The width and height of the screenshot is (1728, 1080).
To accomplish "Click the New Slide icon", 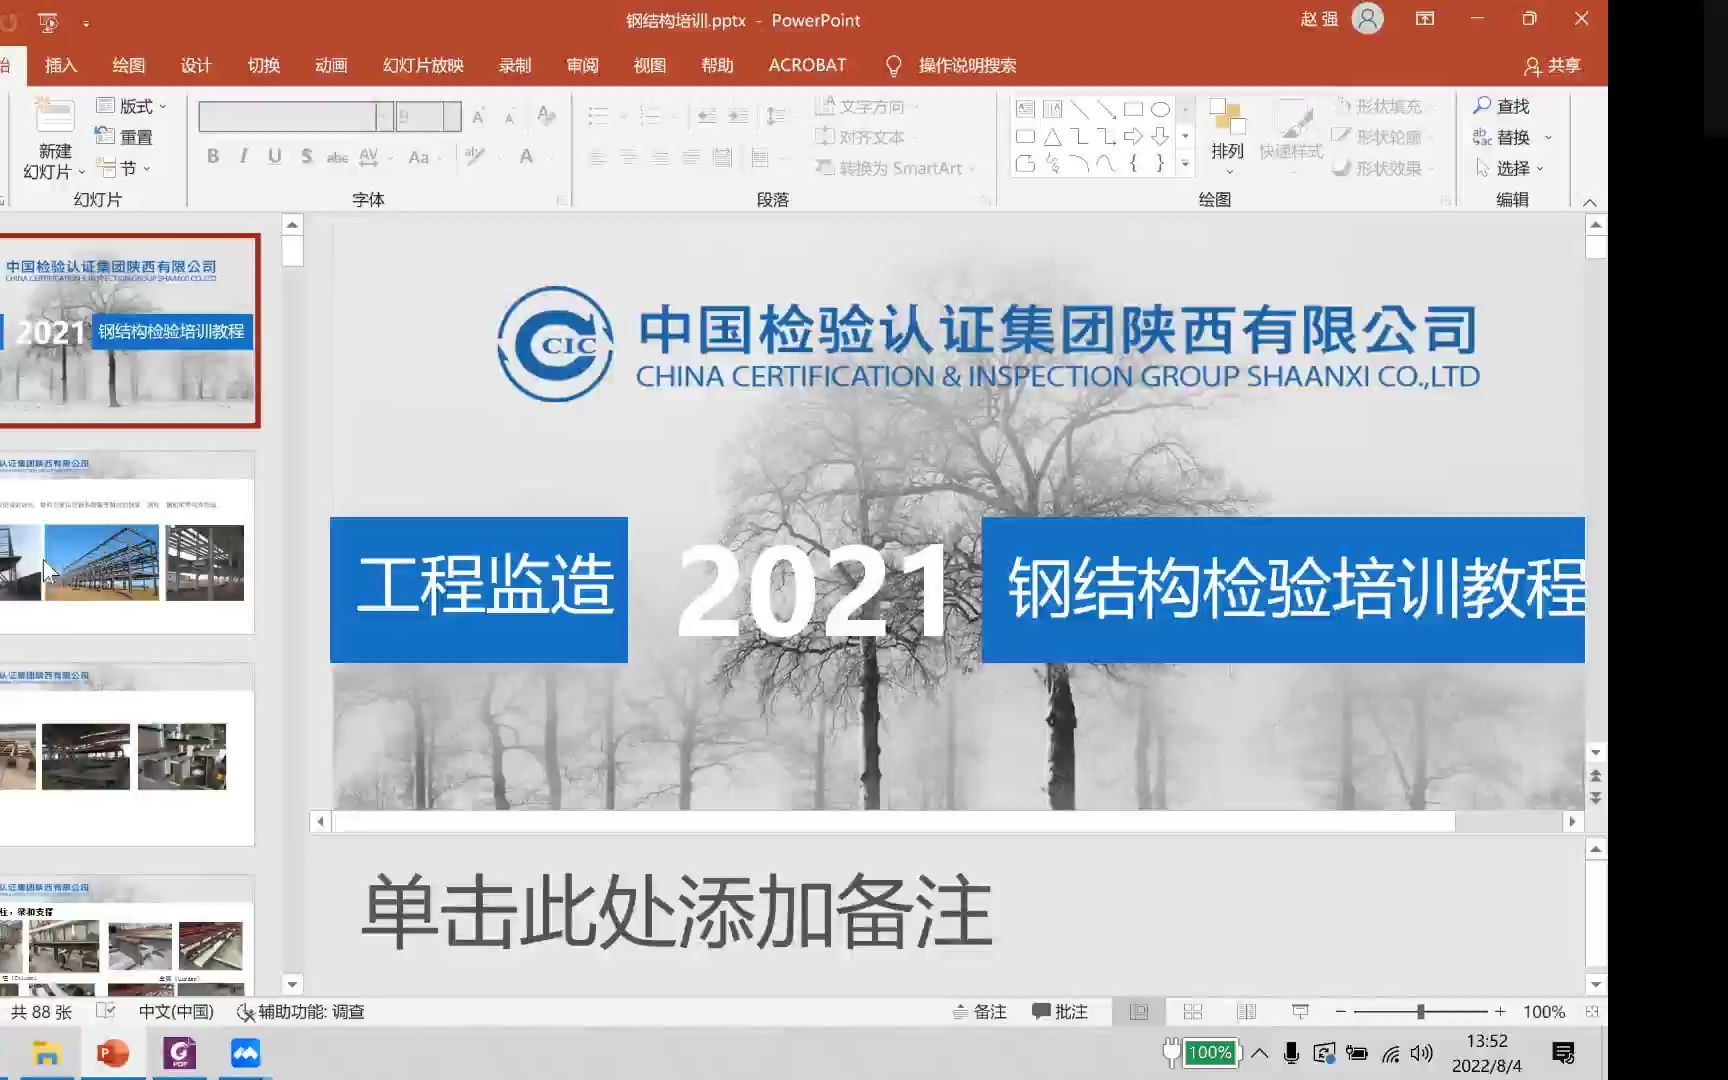I will 54,117.
